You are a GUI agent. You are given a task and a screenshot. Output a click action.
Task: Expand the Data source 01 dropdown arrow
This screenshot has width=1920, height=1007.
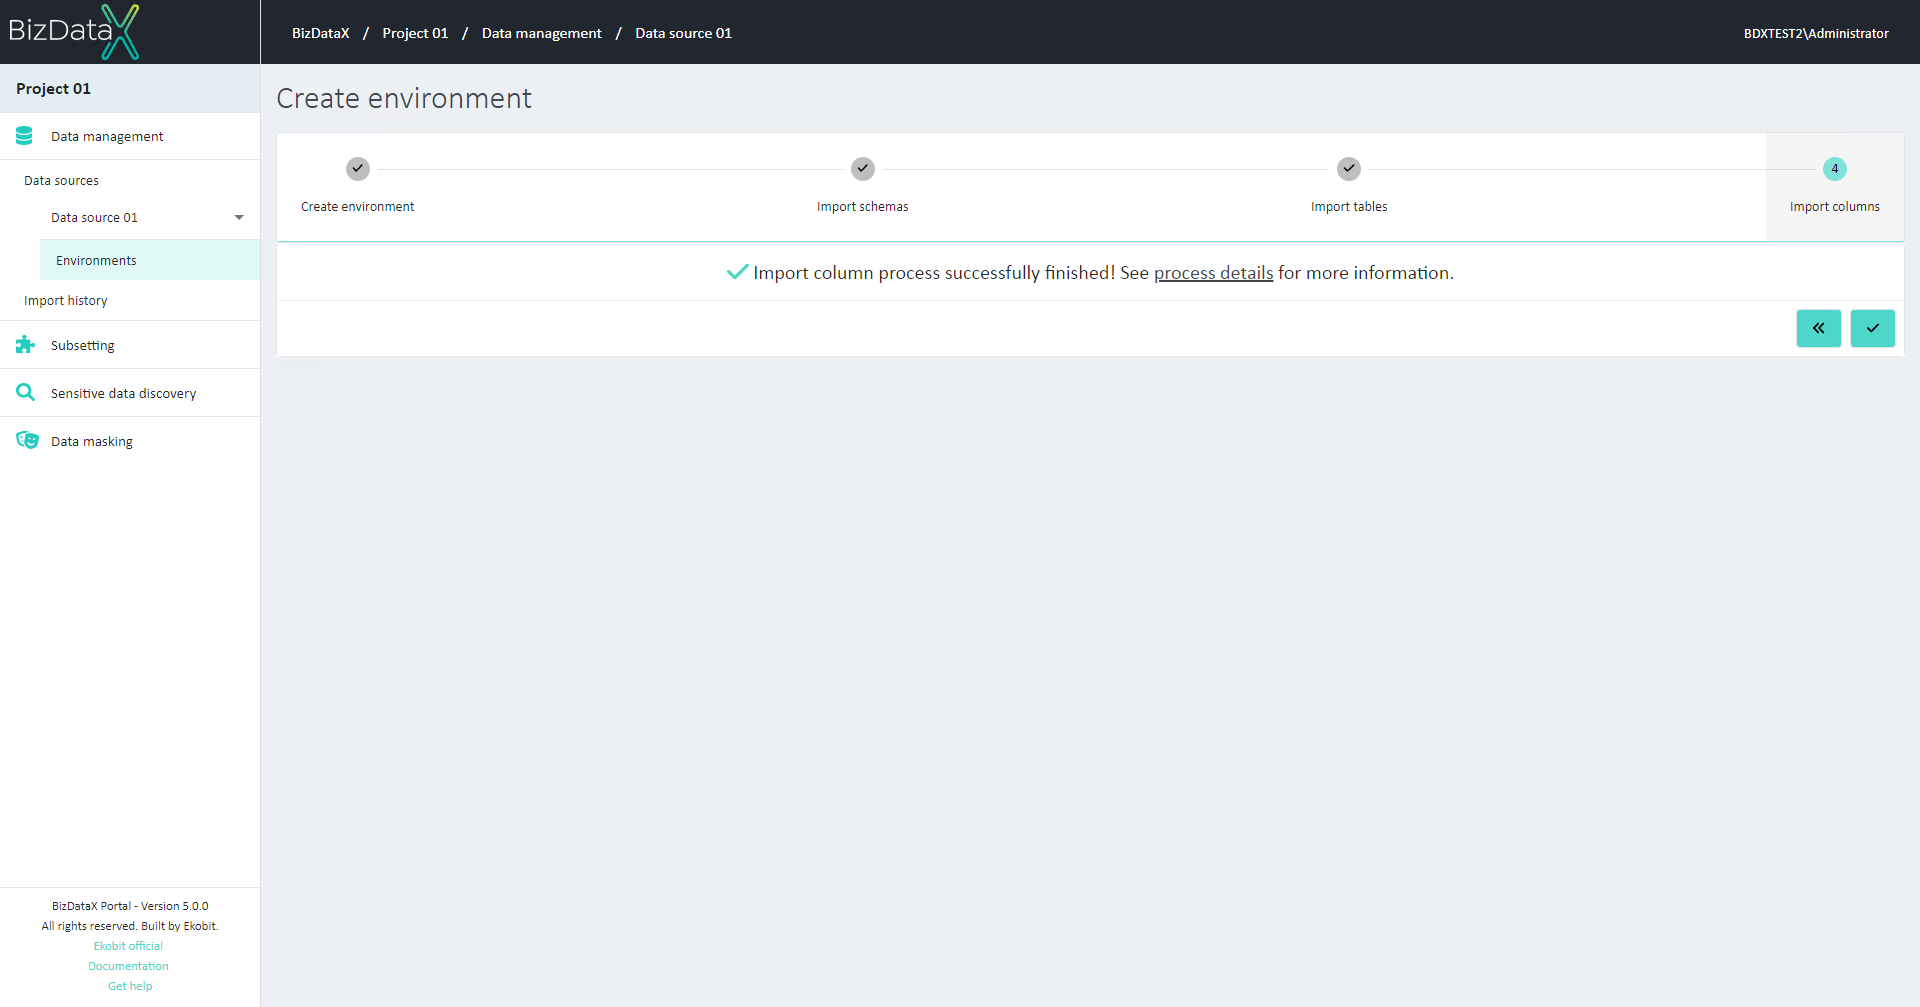pyautogui.click(x=239, y=217)
